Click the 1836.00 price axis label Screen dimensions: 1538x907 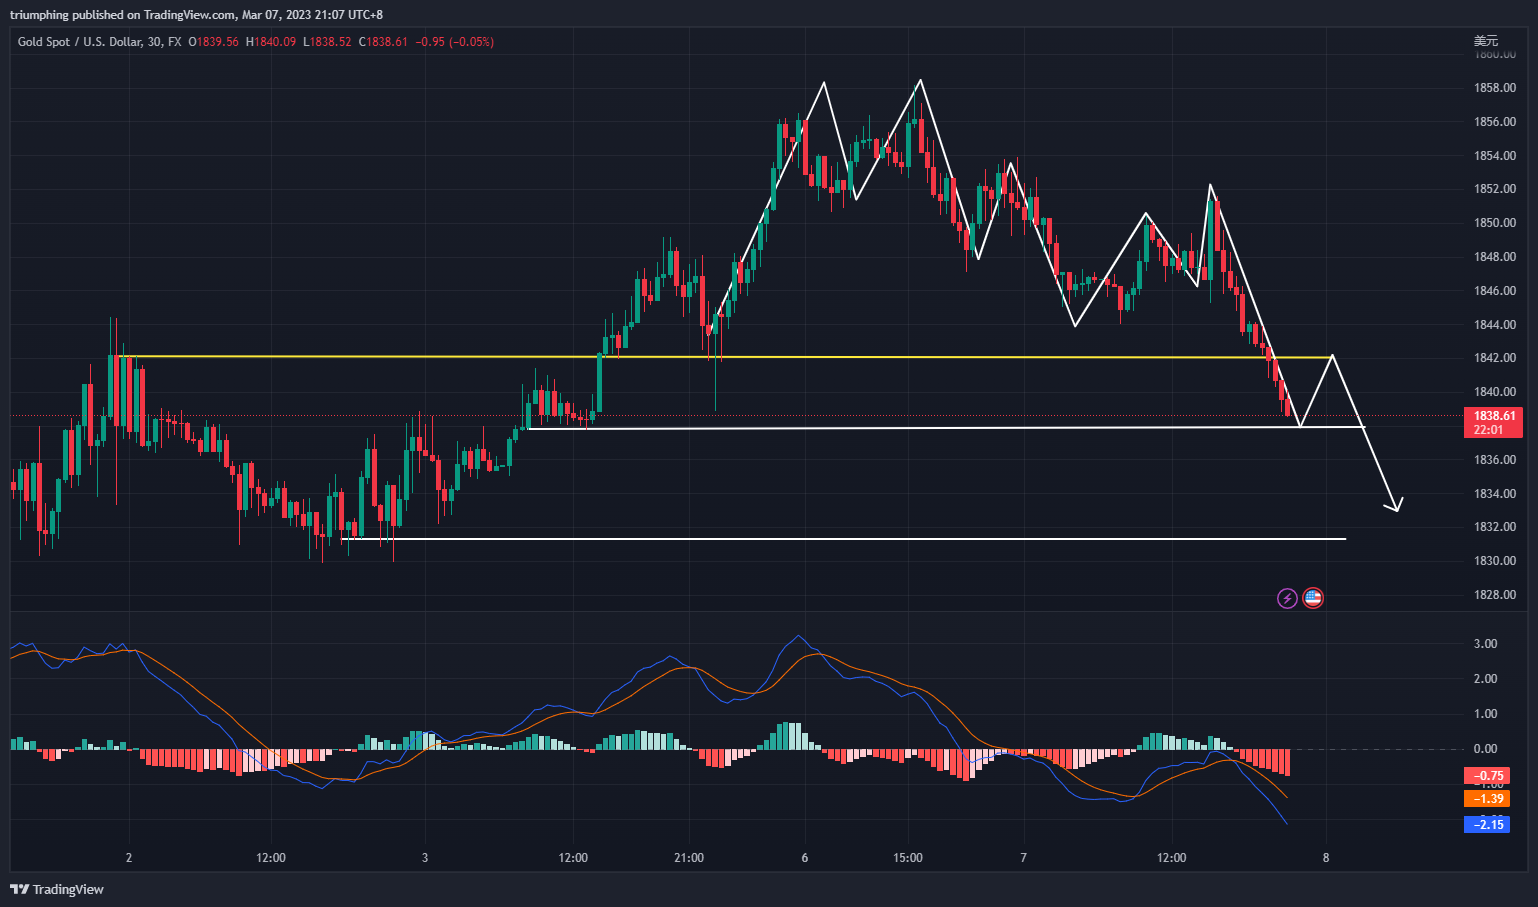[1495, 460]
